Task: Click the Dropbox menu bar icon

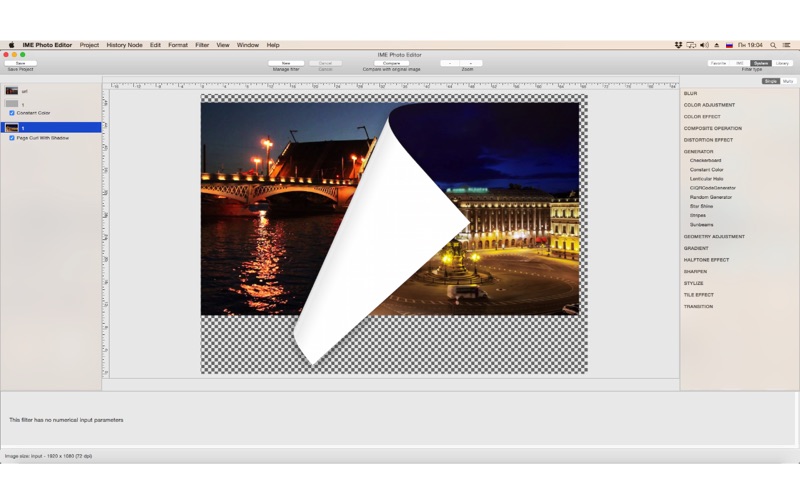Action: 678,45
